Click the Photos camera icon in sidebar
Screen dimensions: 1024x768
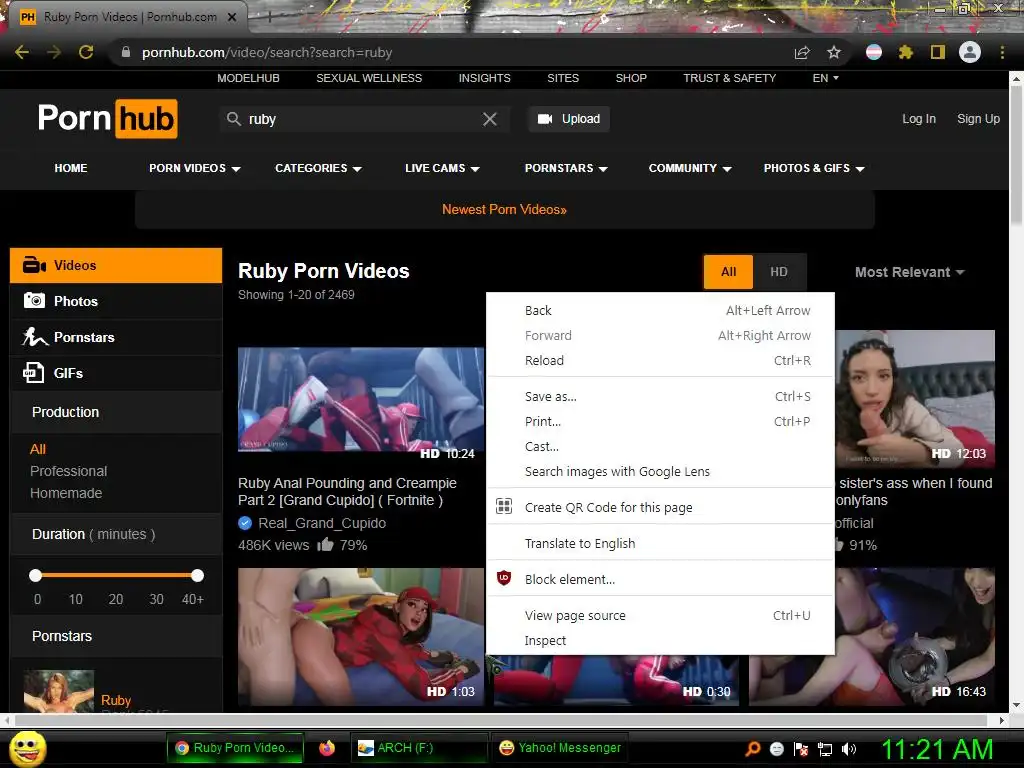[34, 300]
